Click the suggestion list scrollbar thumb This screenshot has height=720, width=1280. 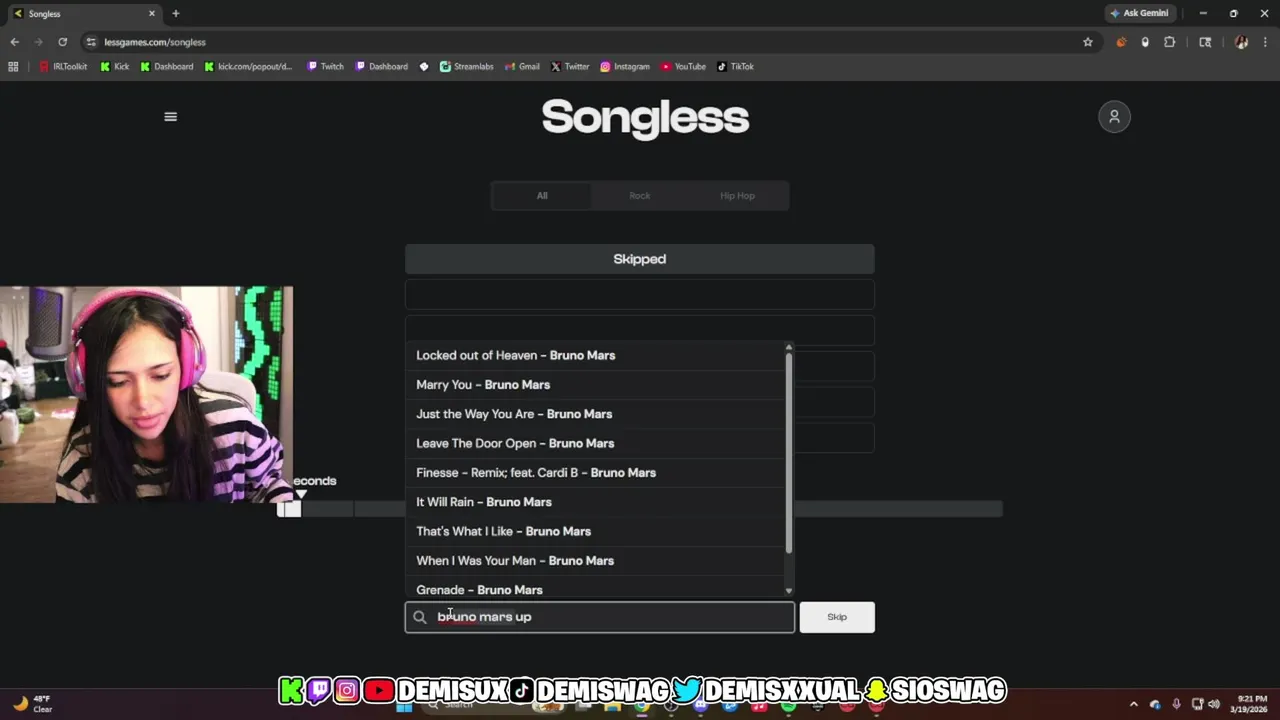tap(789, 453)
